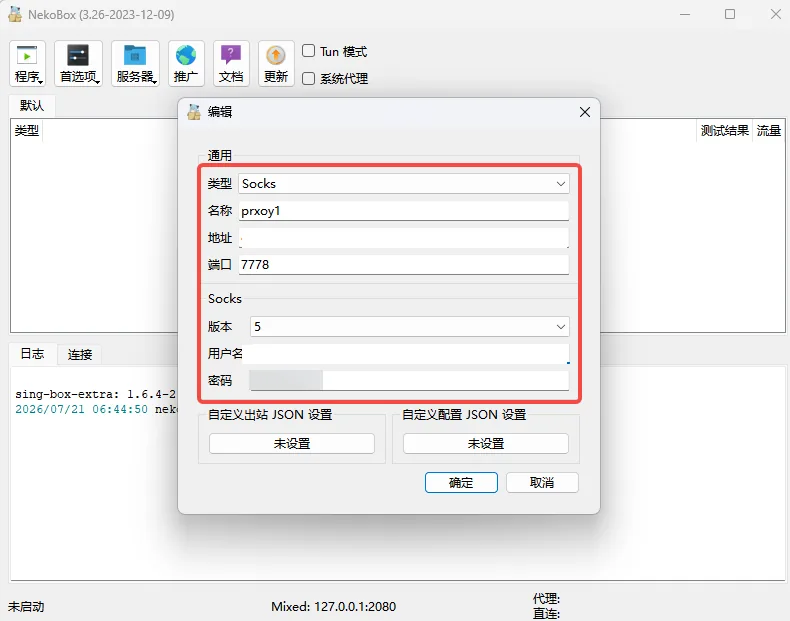The image size is (790, 621).
Task: Open the 服务器 (Server) toolbar menu
Action: tap(136, 63)
